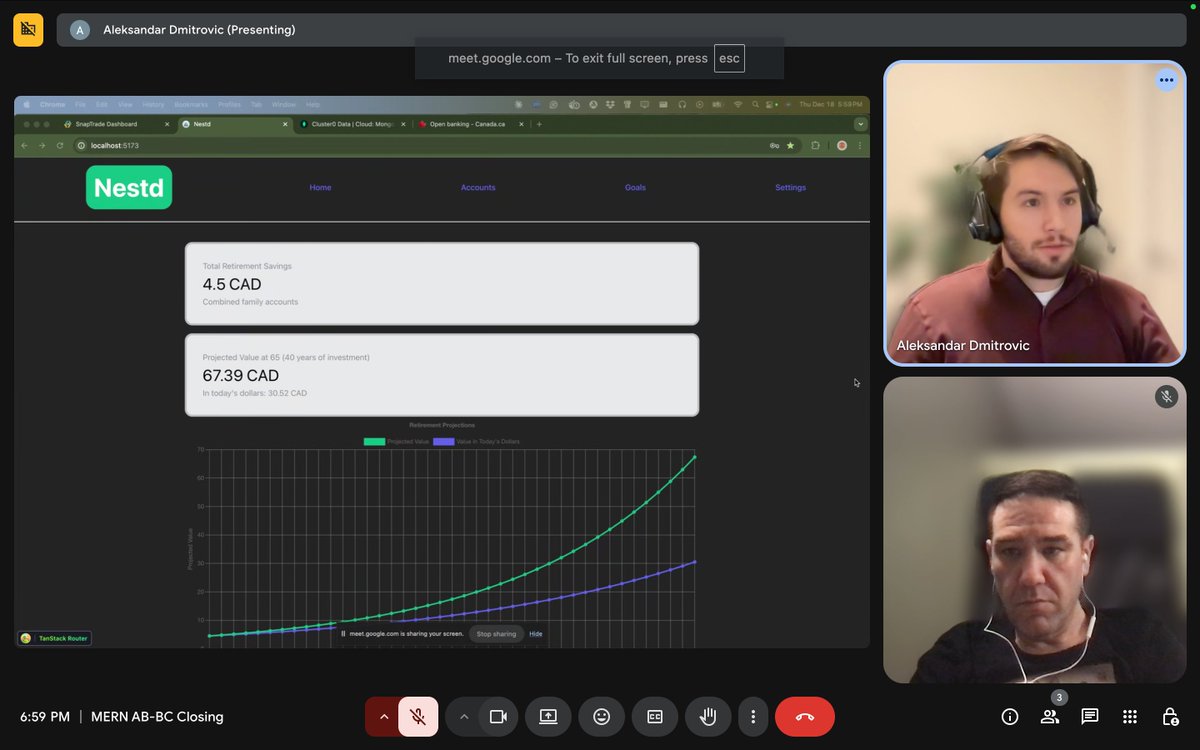Open the activities grid icon
1200x750 pixels.
point(1130,716)
